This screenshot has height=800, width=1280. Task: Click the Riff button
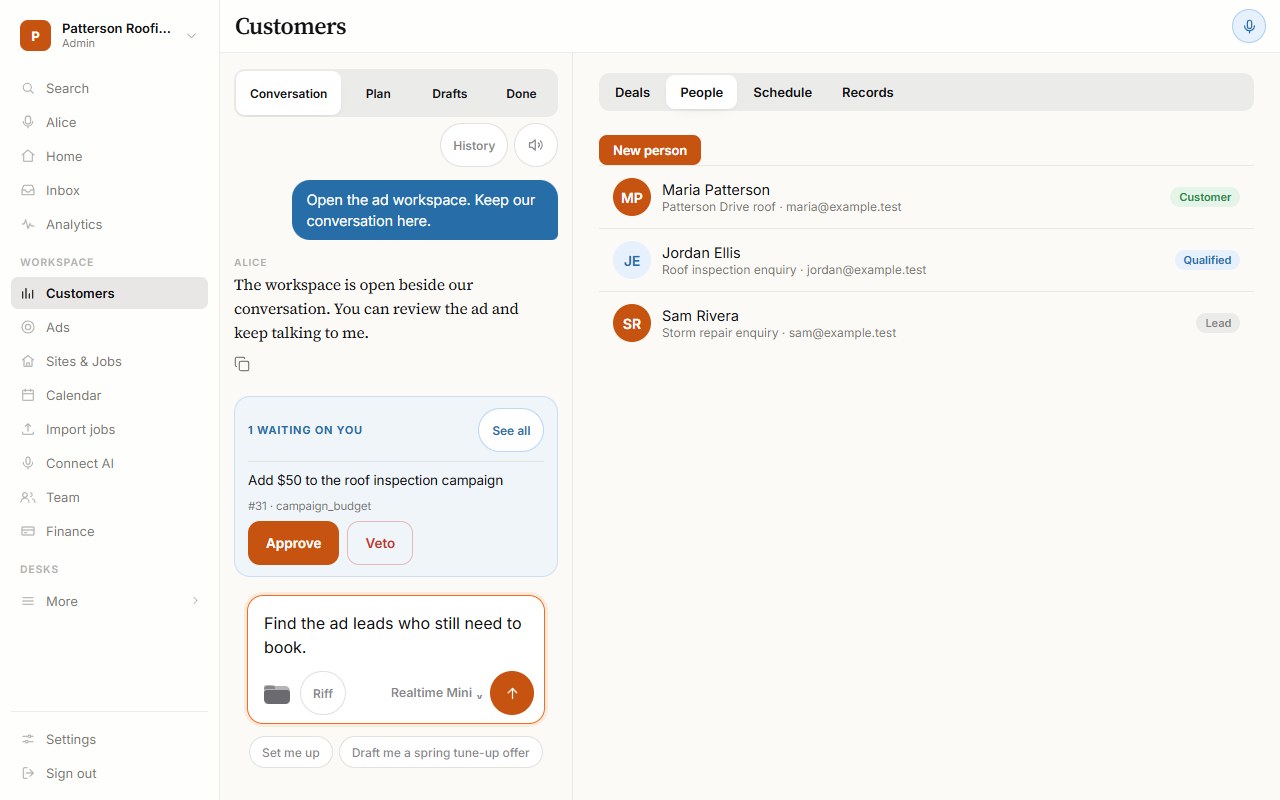coord(322,693)
